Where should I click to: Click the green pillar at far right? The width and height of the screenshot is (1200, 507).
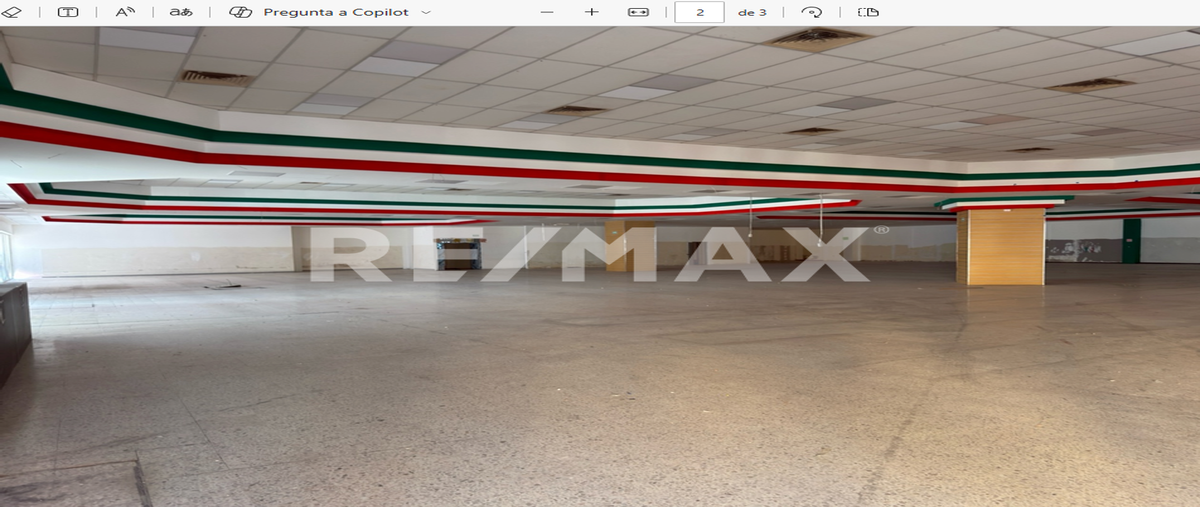[1131, 240]
